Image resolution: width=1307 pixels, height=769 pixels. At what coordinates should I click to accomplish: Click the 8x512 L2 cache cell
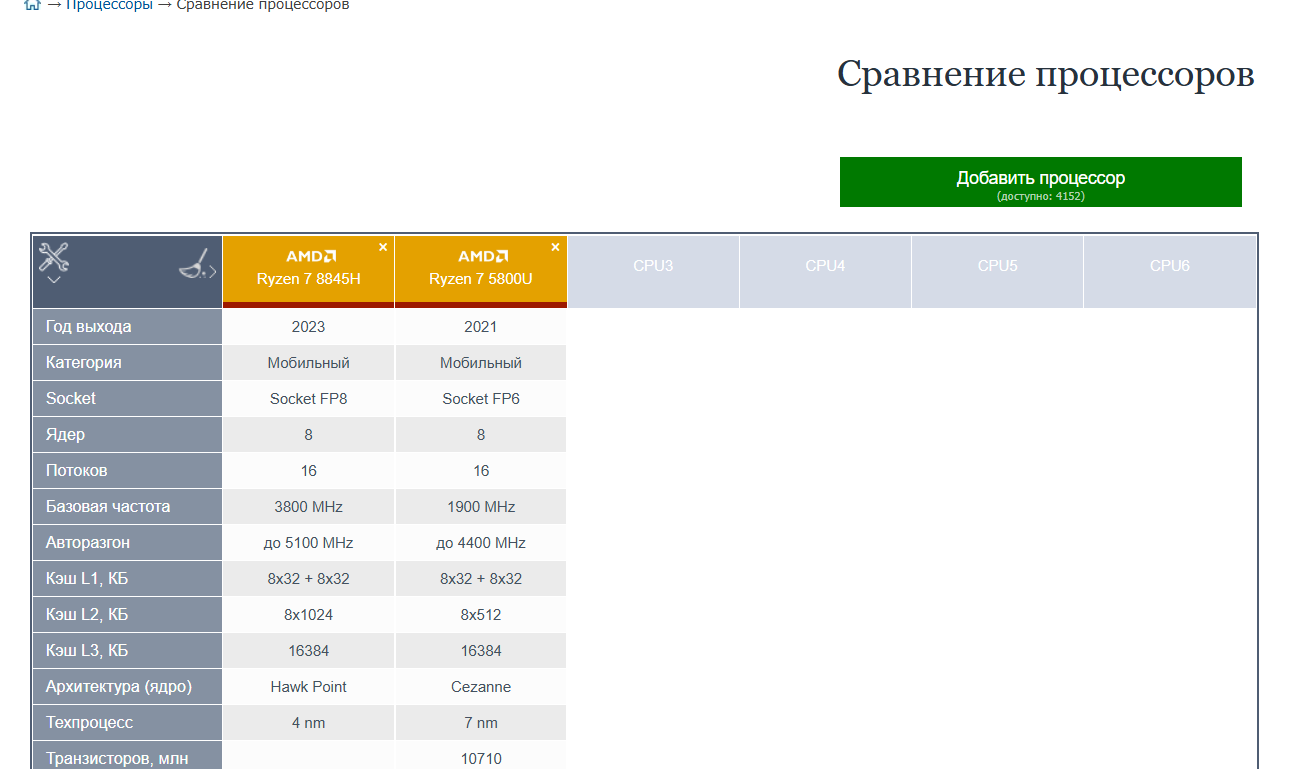[x=481, y=615]
